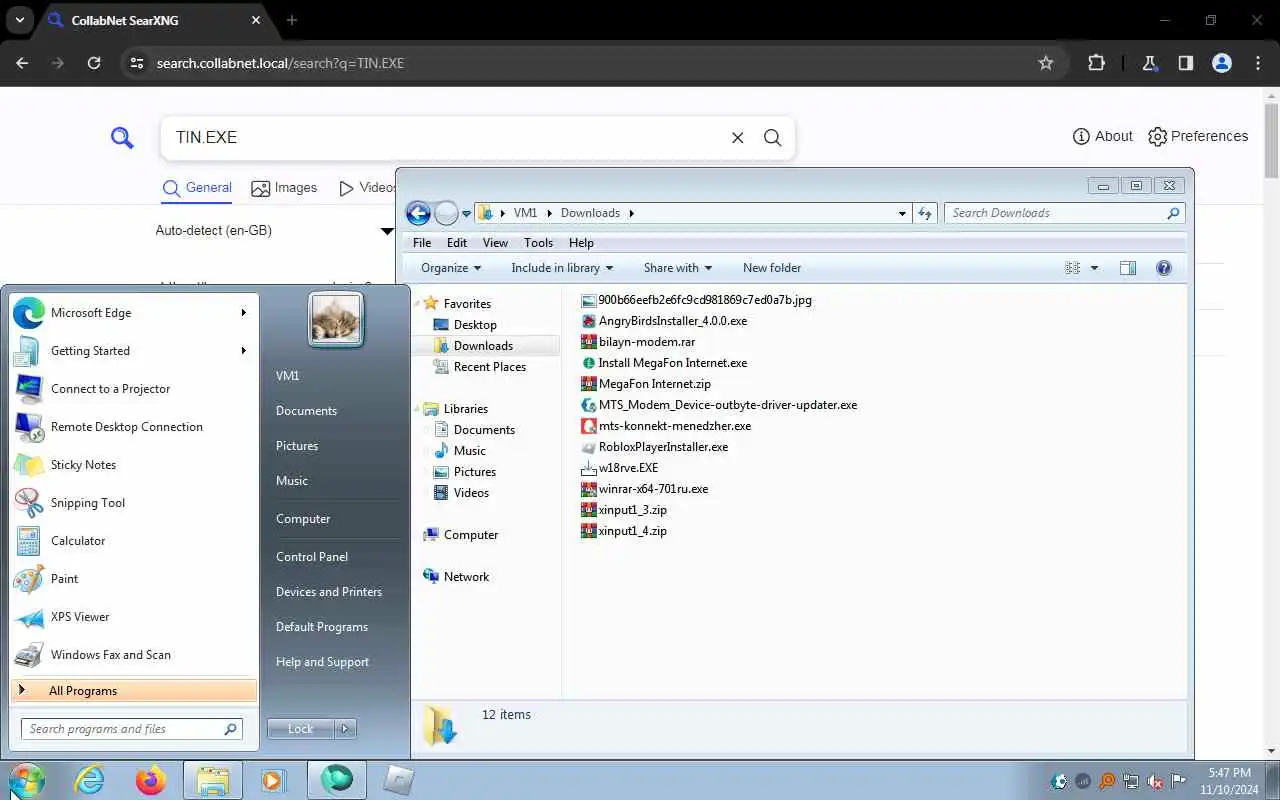Select winrar-x64-701ru.exe file
Screen dimensions: 1280x800
pos(644,489)
